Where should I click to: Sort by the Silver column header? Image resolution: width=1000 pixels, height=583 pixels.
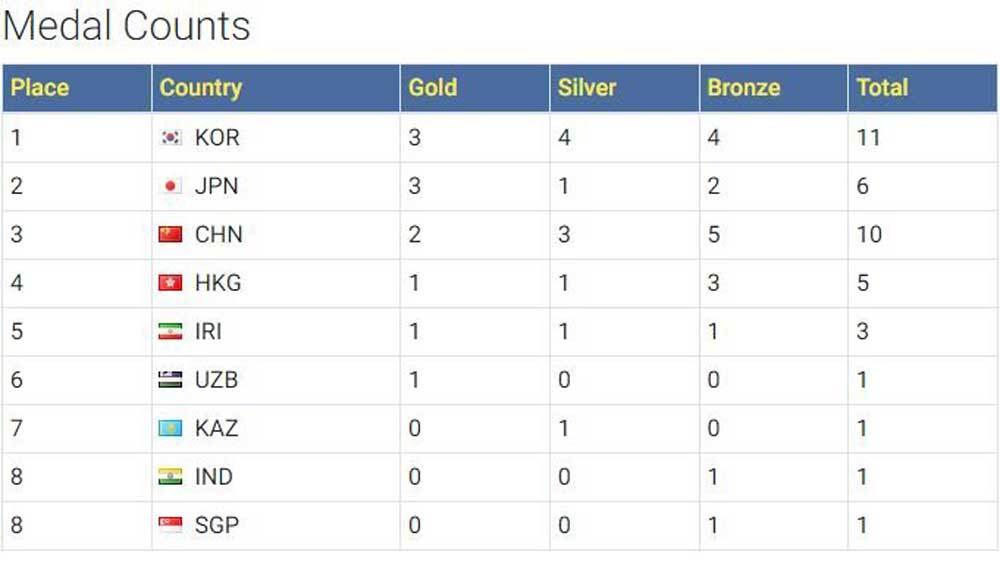coord(587,88)
